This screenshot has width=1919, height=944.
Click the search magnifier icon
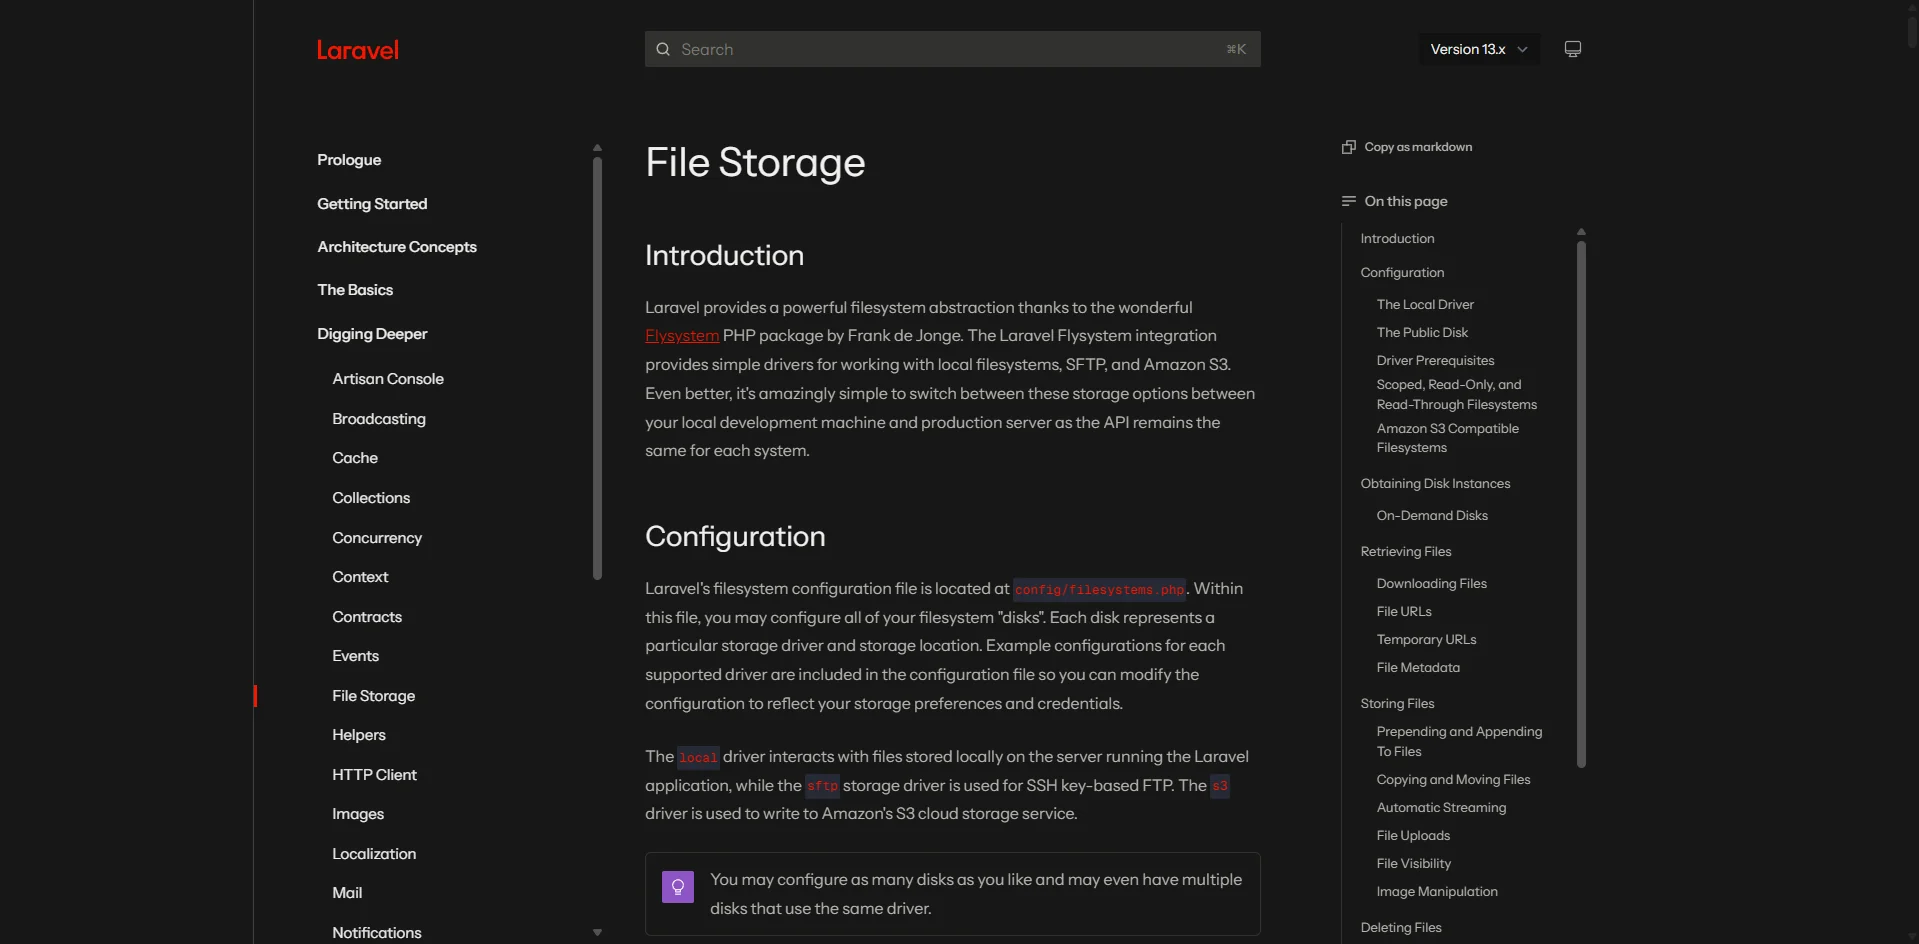pos(663,49)
